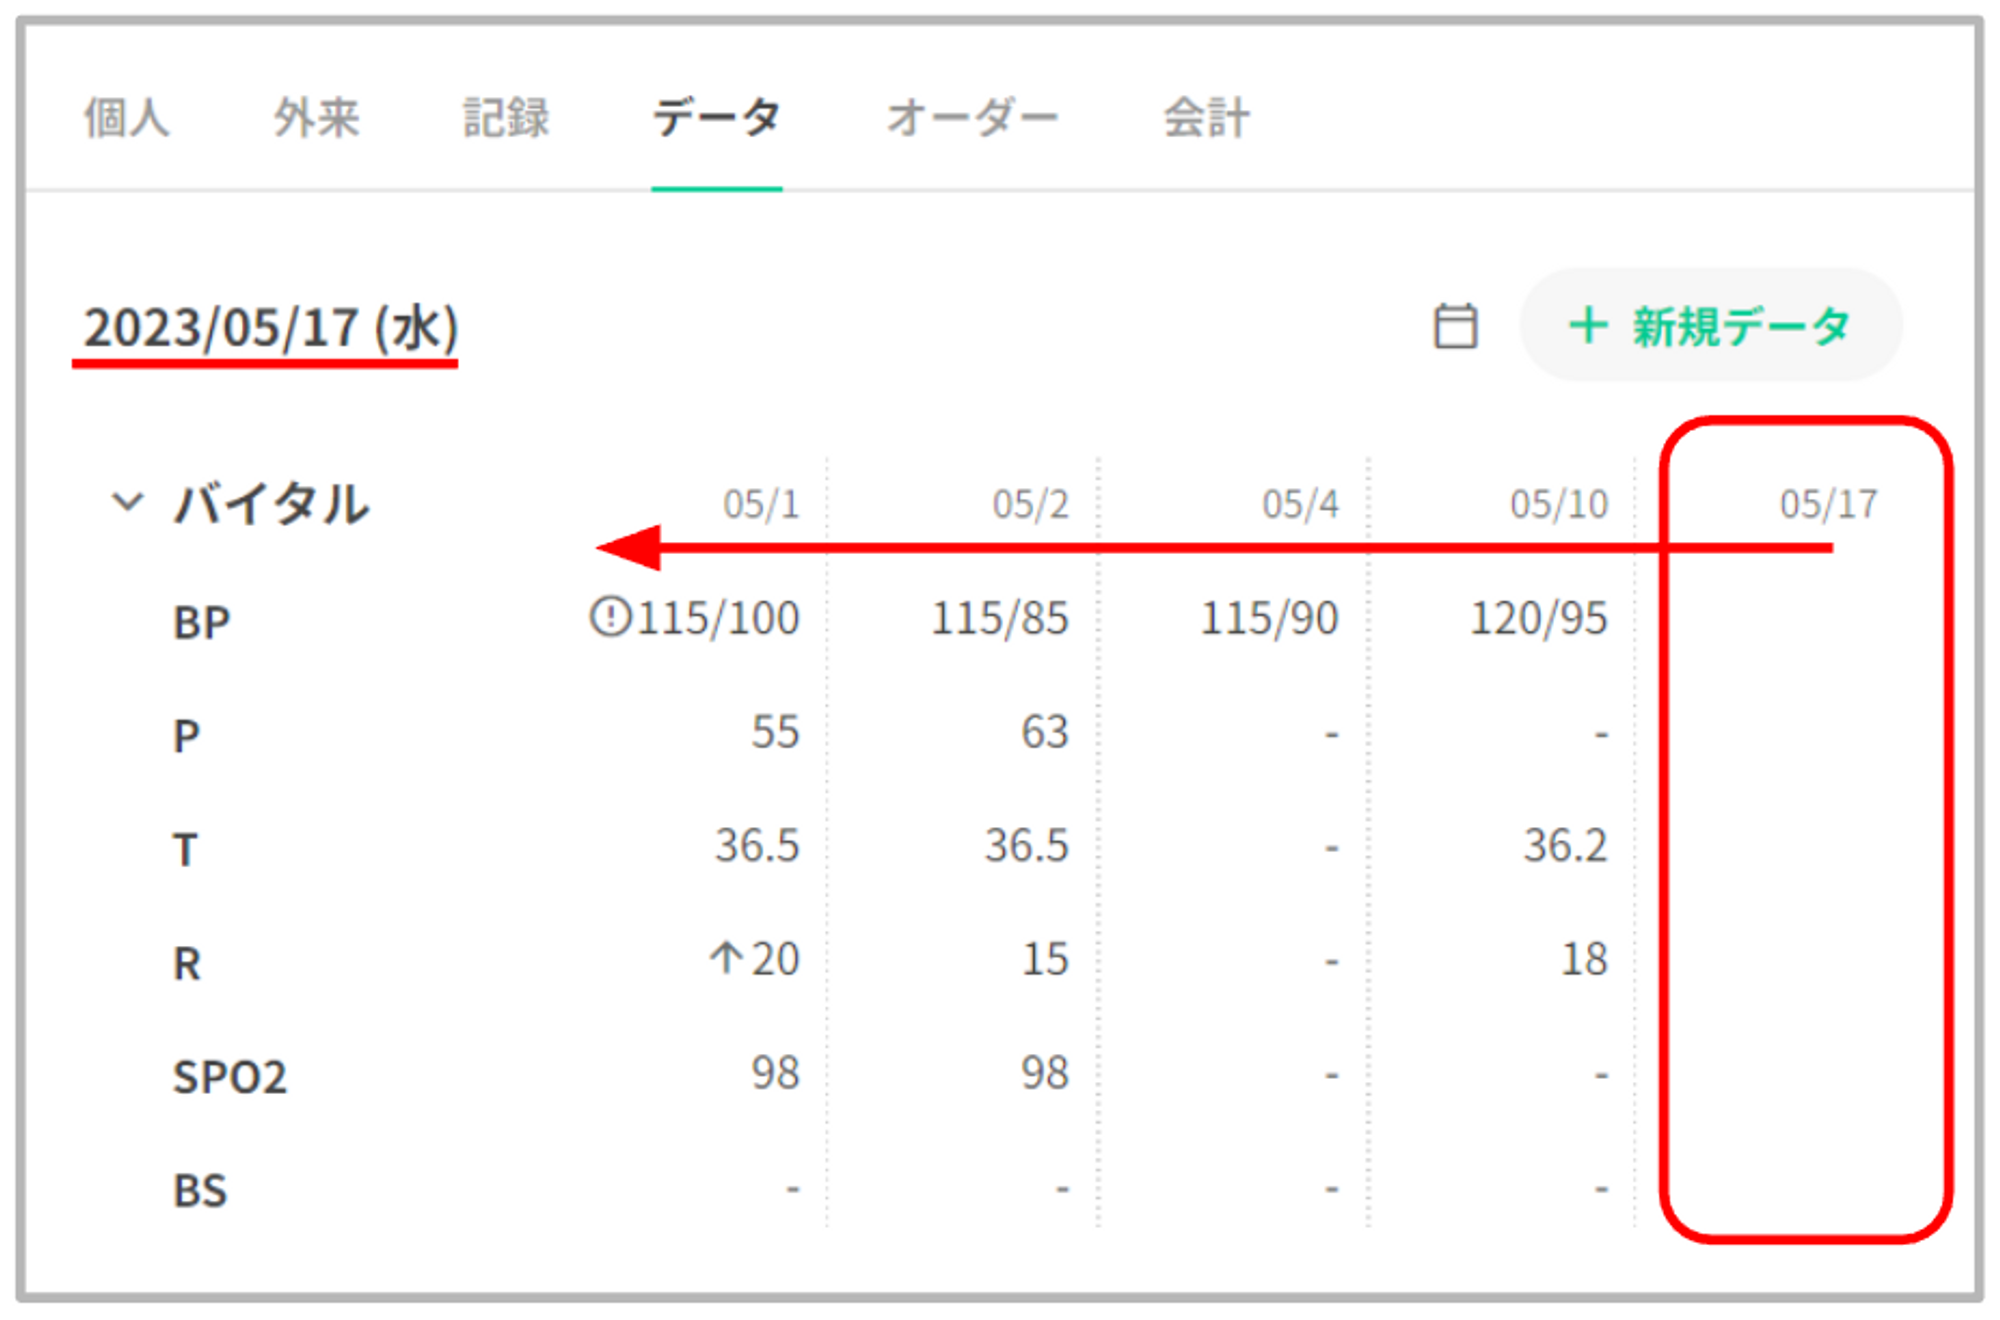The width and height of the screenshot is (2000, 1320).
Task: Click the BP row label
Action: coord(202,622)
